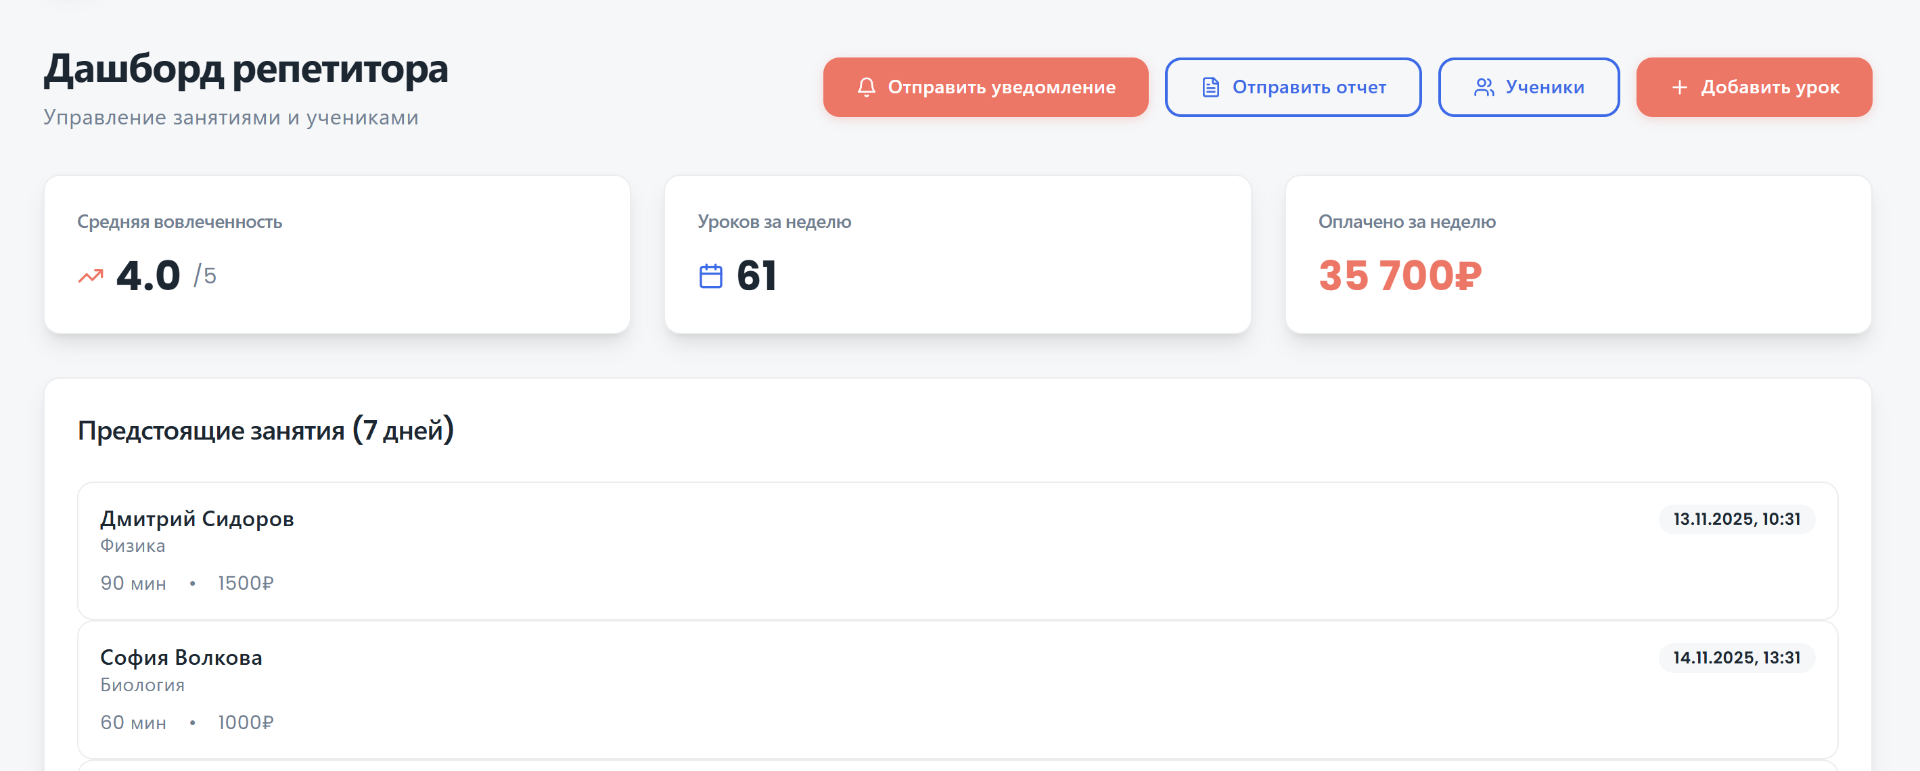Click the document icon beside Отправить отчет

(1210, 87)
